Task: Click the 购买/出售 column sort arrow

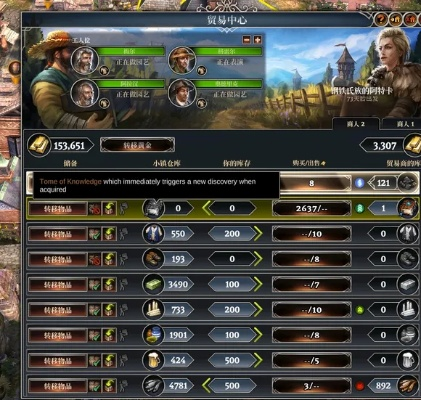Action: pyautogui.click(x=323, y=163)
